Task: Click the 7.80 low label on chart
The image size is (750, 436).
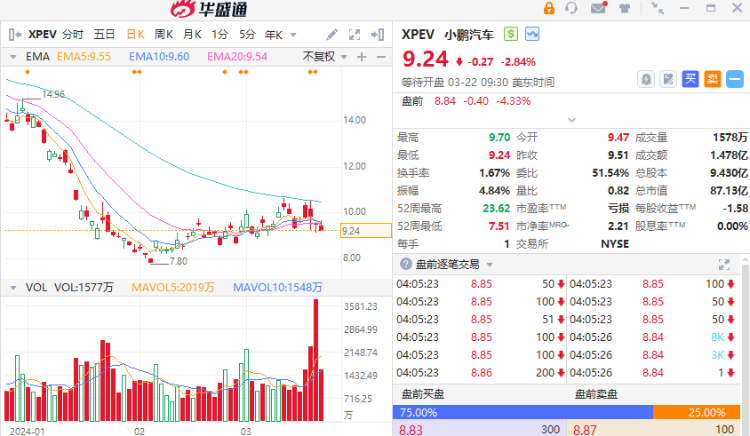Action: coord(178,262)
